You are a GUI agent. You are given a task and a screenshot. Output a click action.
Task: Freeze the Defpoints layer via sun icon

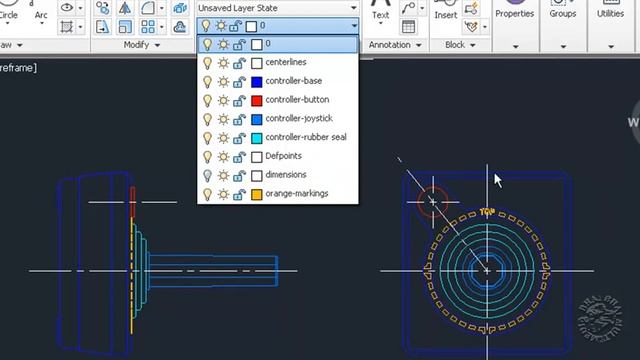(x=223, y=157)
